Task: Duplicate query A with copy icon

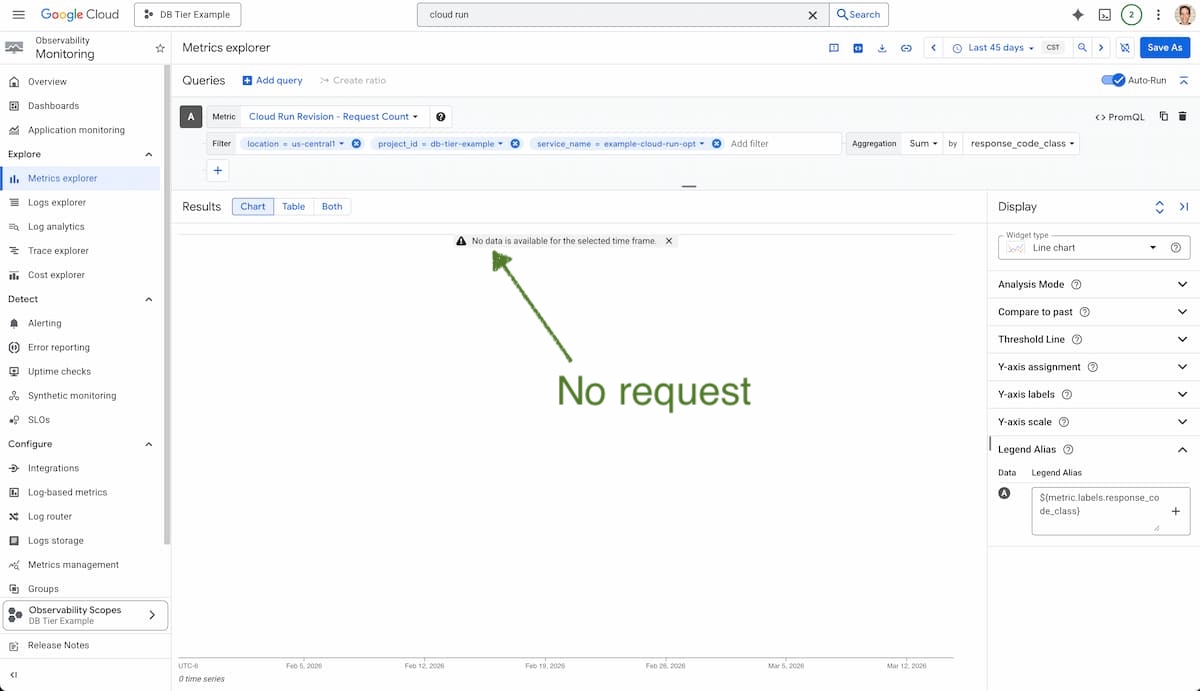Action: pyautogui.click(x=1163, y=117)
